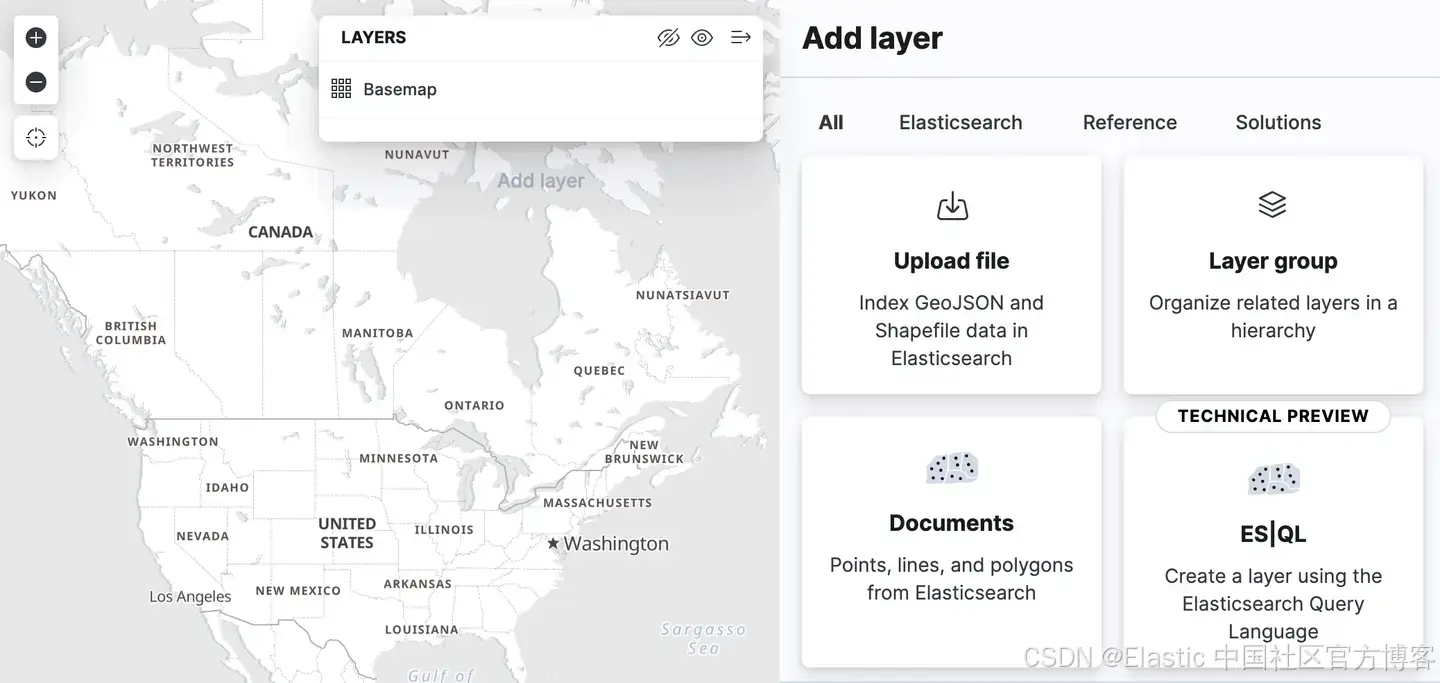
Task: Select the All tab
Action: pyautogui.click(x=831, y=122)
